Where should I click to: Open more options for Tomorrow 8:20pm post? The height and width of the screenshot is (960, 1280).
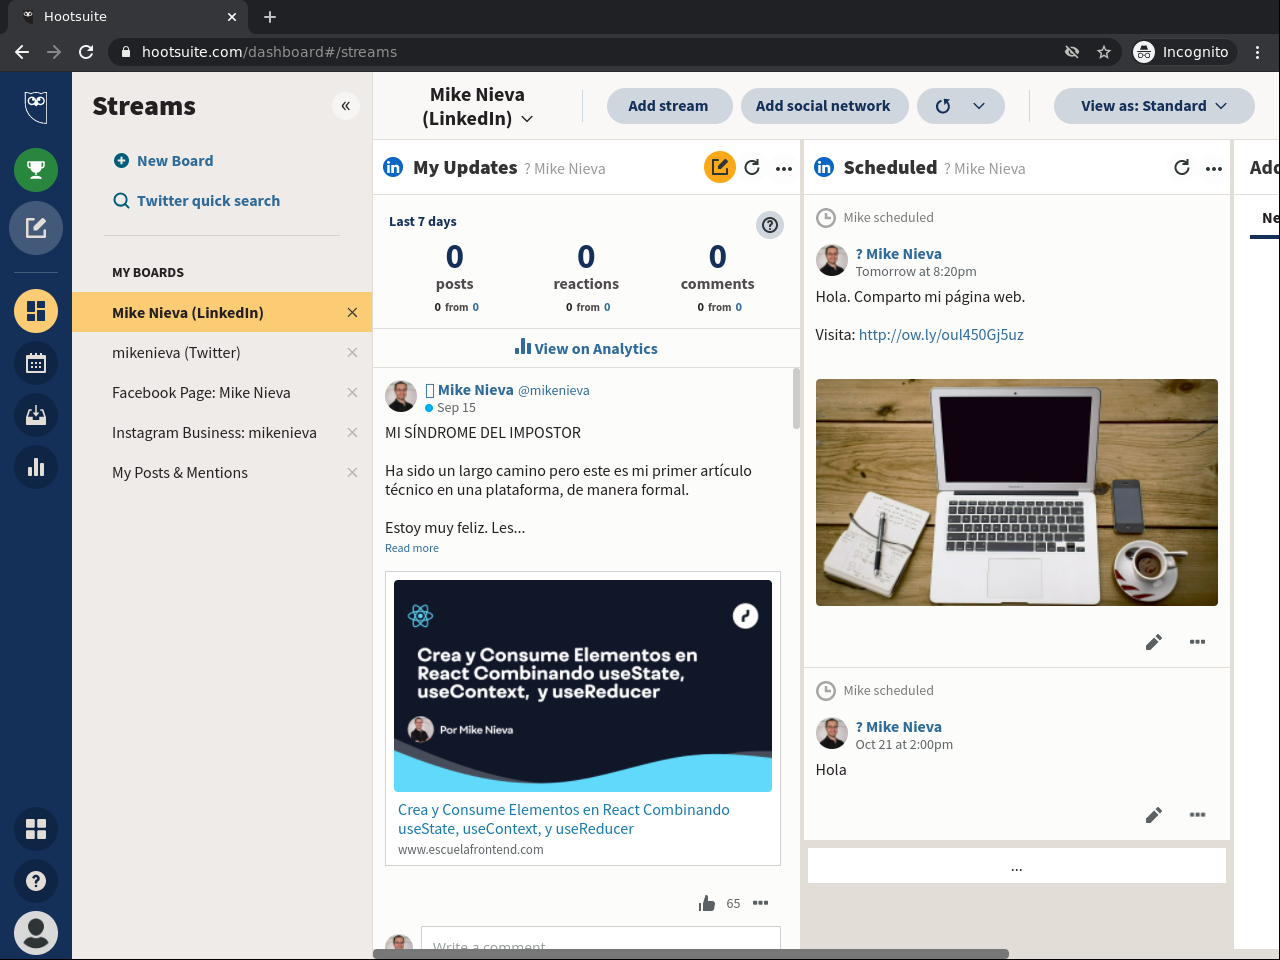[1197, 642]
